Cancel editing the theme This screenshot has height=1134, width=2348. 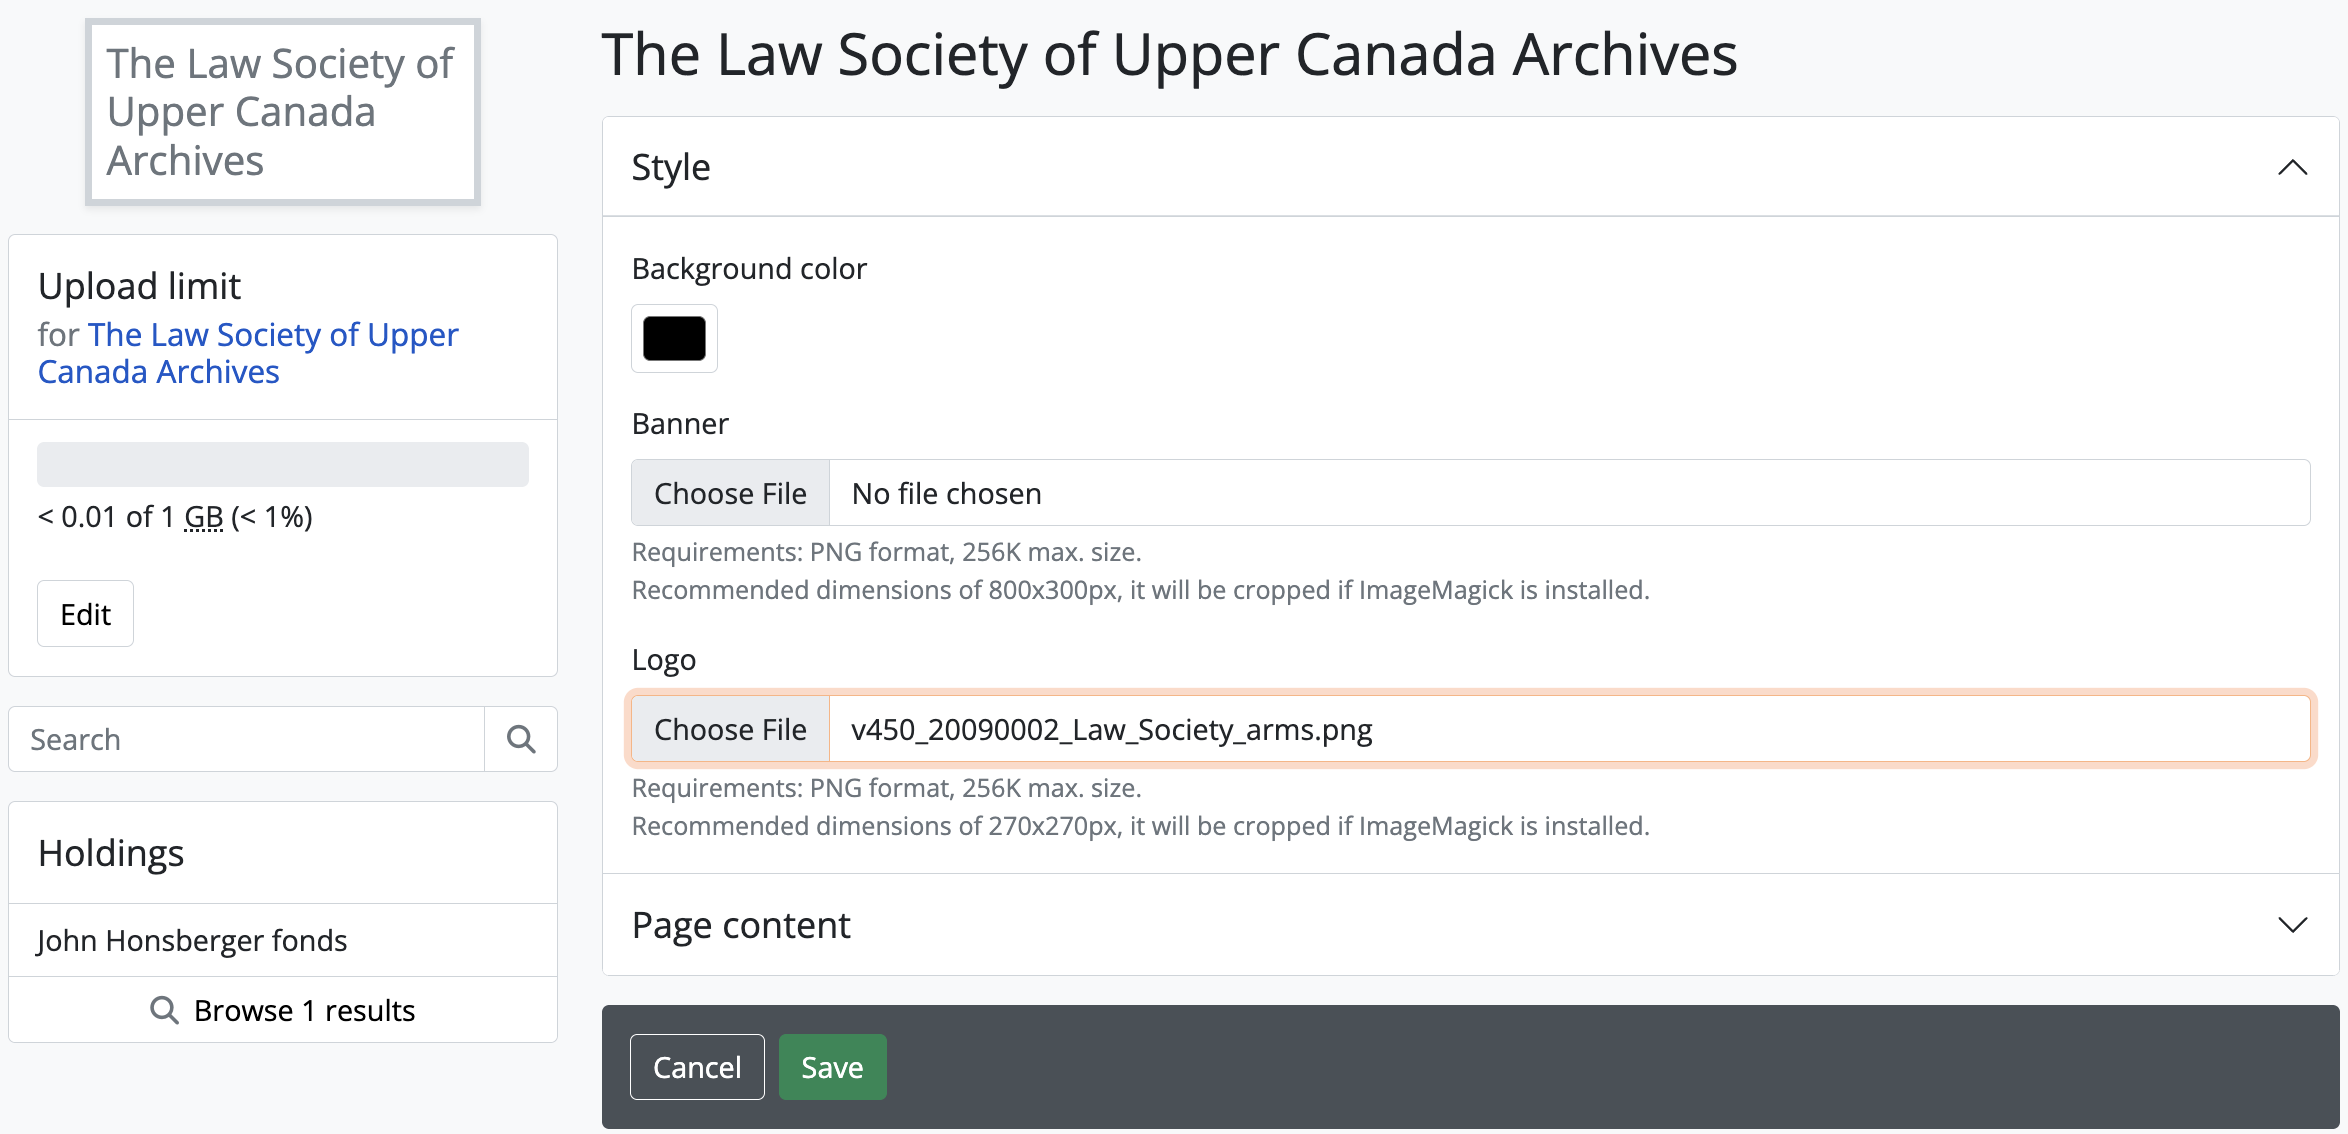click(697, 1067)
